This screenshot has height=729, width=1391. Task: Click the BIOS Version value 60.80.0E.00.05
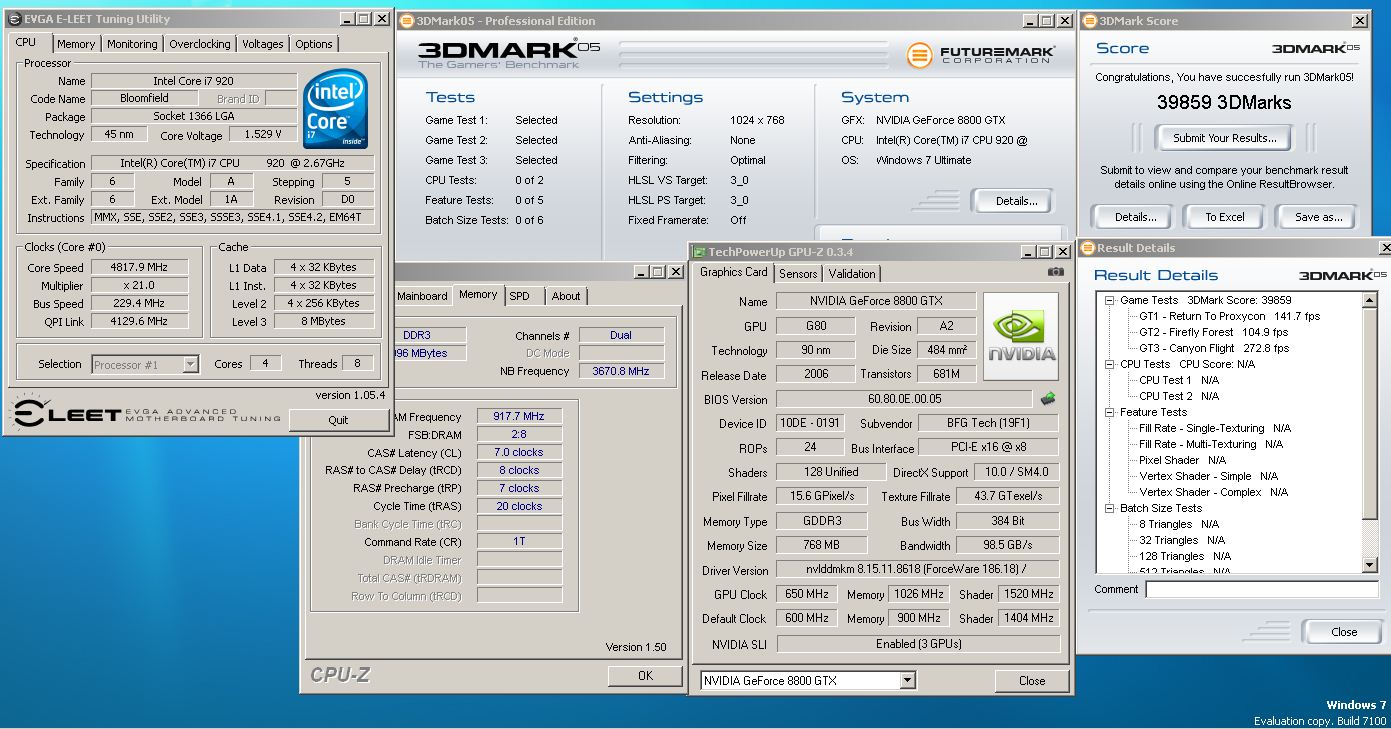[905, 399]
